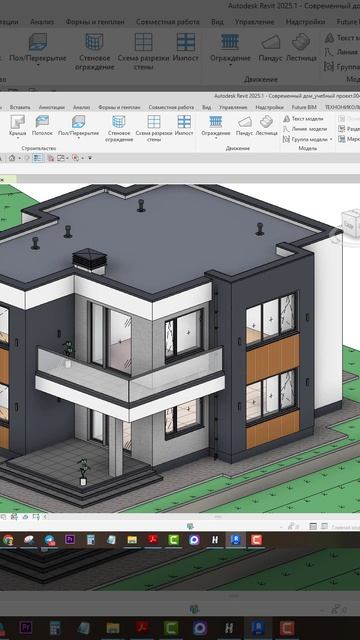Click the Модель panel title
The width and height of the screenshot is (360, 640).
(x=308, y=149)
